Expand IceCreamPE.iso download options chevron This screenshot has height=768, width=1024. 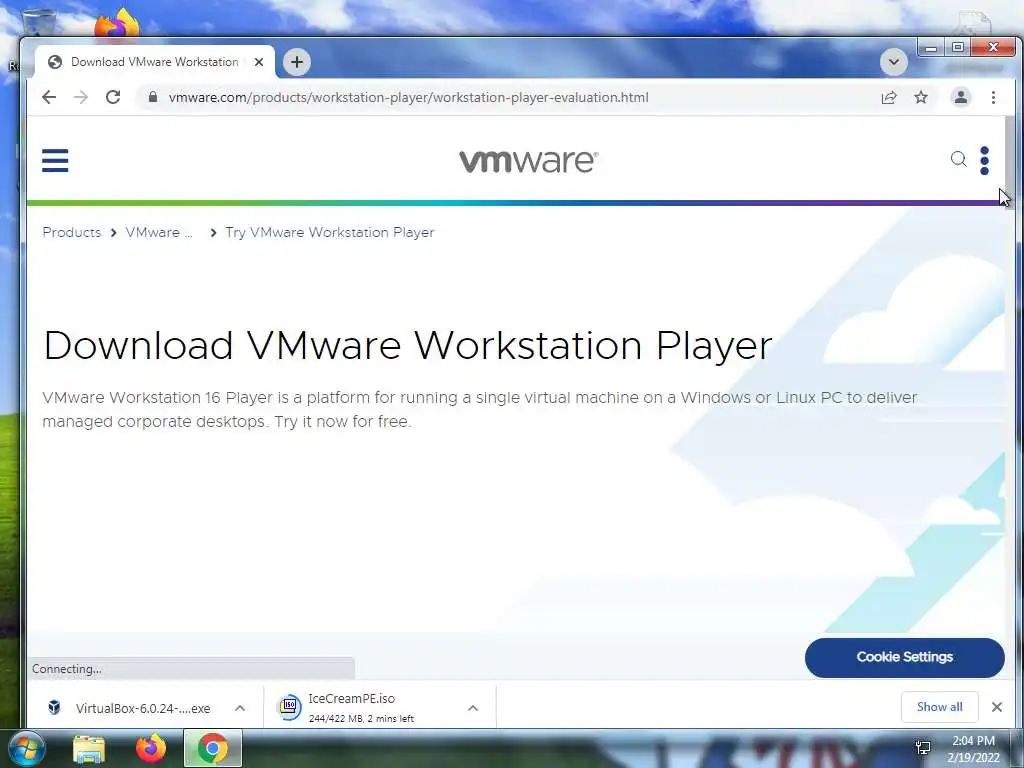(x=473, y=708)
